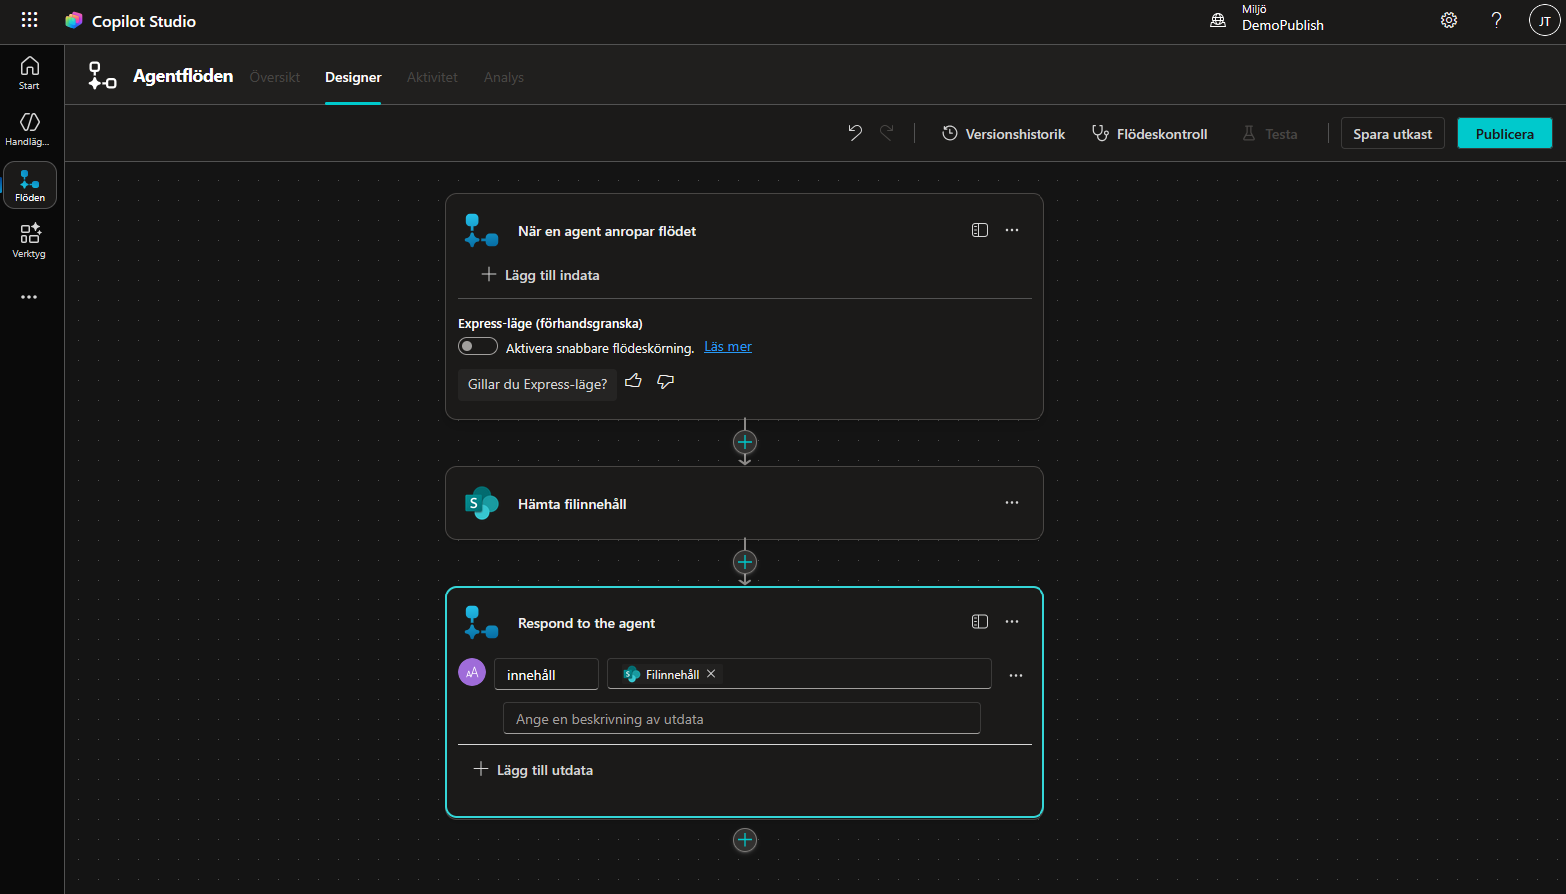Open Versionshistorik

(x=1004, y=133)
